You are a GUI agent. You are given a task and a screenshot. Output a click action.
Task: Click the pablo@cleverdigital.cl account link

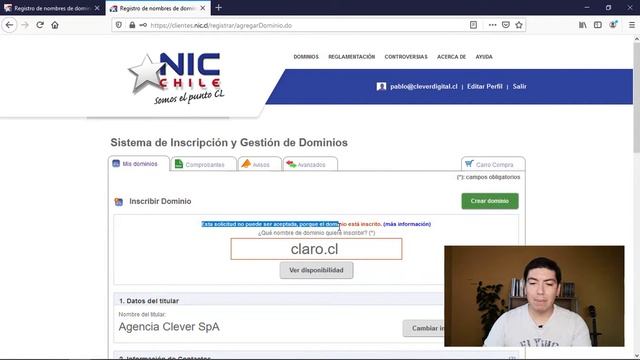coord(424,87)
